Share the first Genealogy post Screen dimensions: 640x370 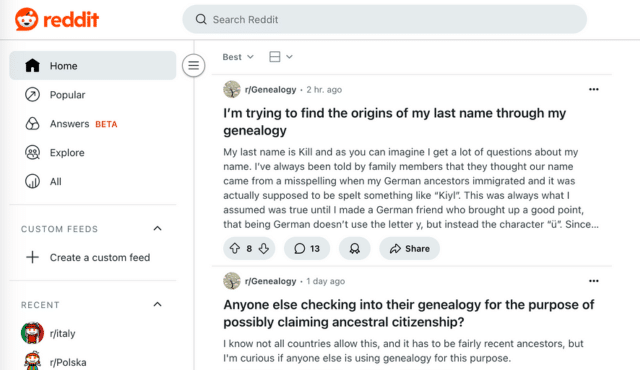[409, 248]
